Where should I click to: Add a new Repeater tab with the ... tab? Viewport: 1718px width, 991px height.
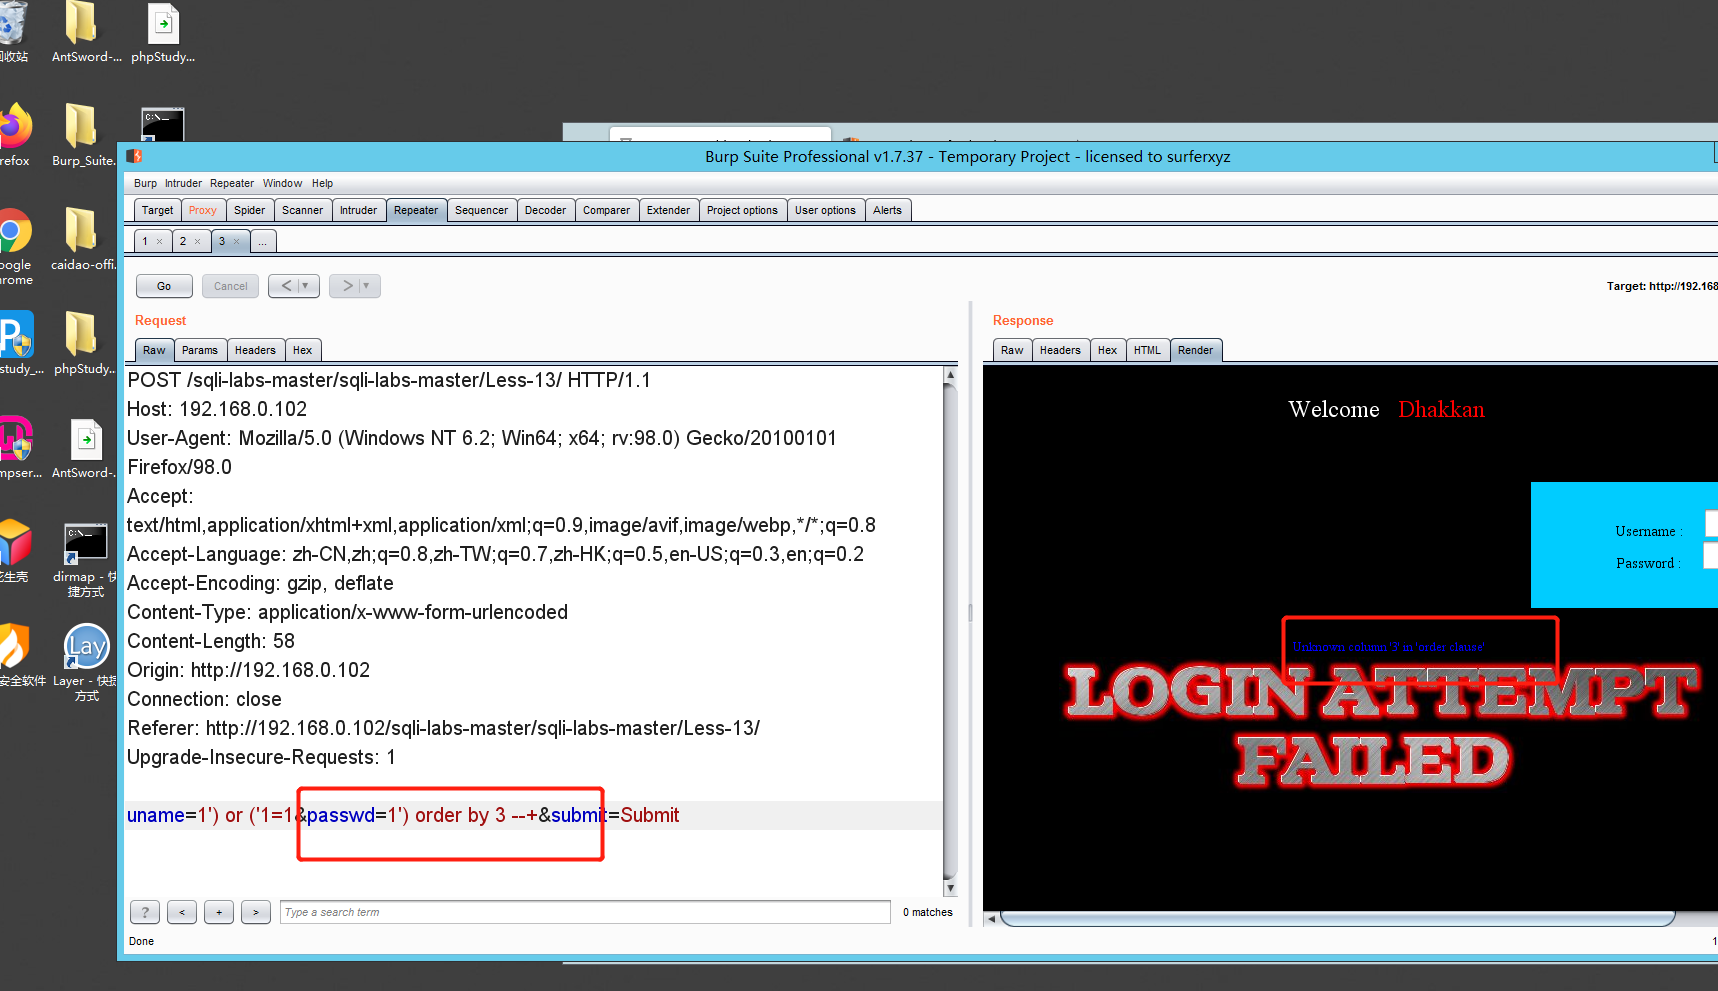click(x=263, y=241)
